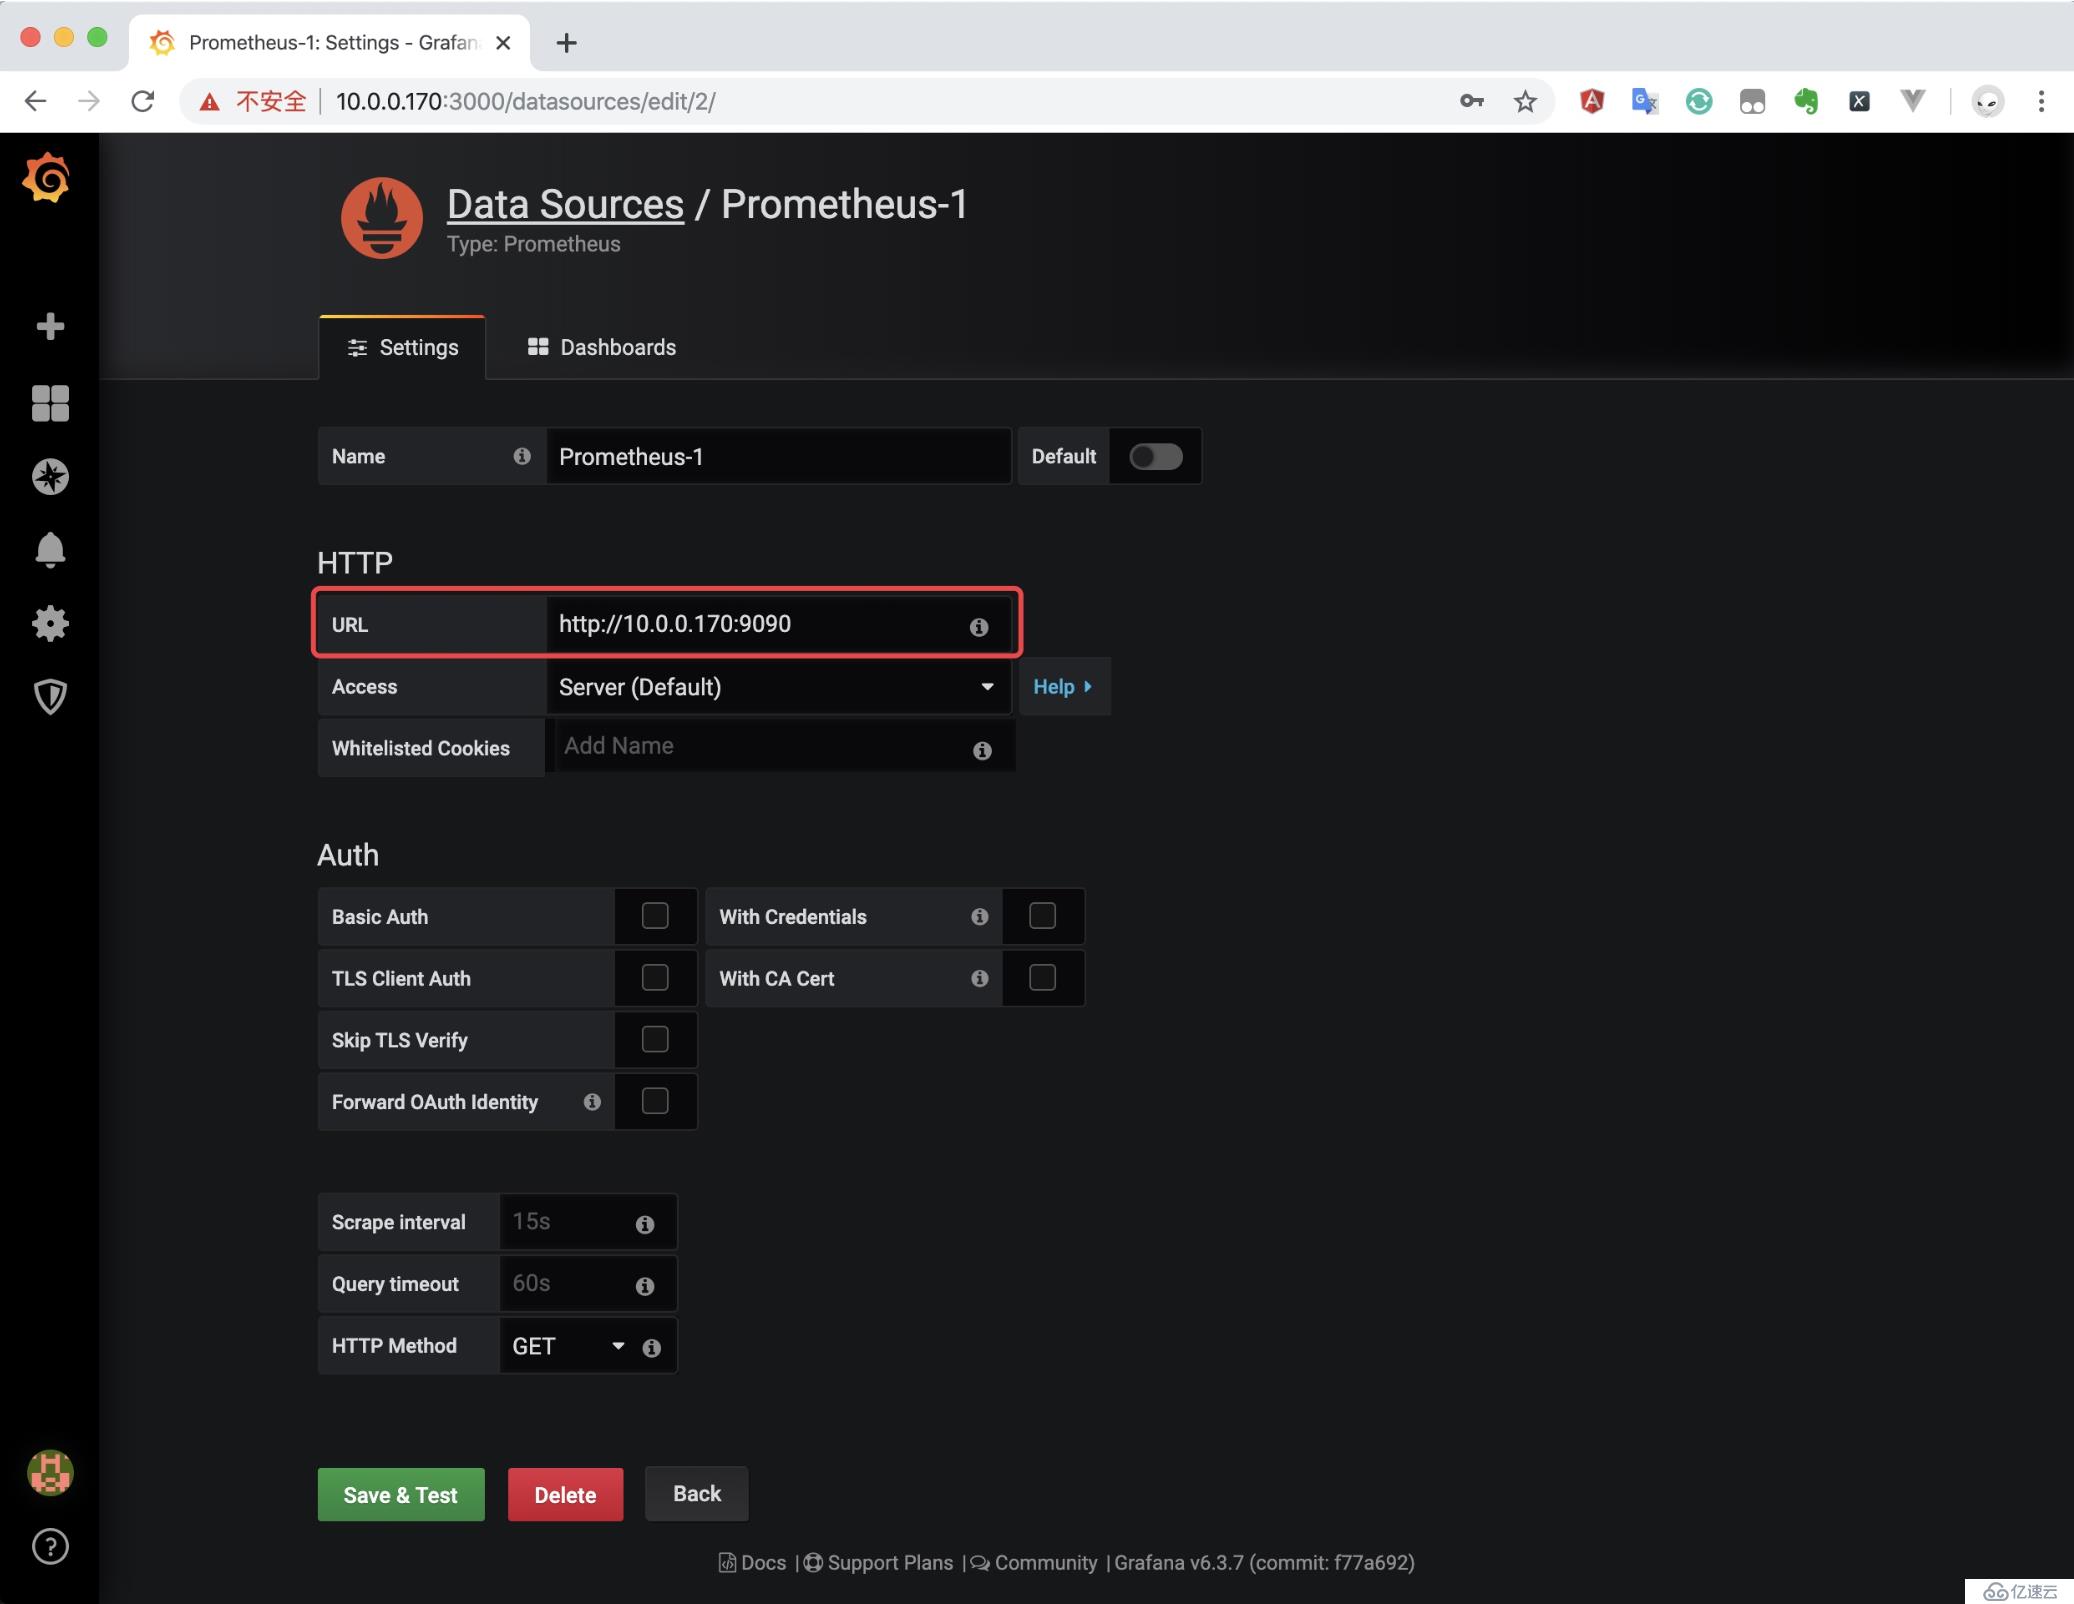The width and height of the screenshot is (2074, 1604).
Task: Enable the Skip TLS Verify checkbox
Action: point(655,1040)
